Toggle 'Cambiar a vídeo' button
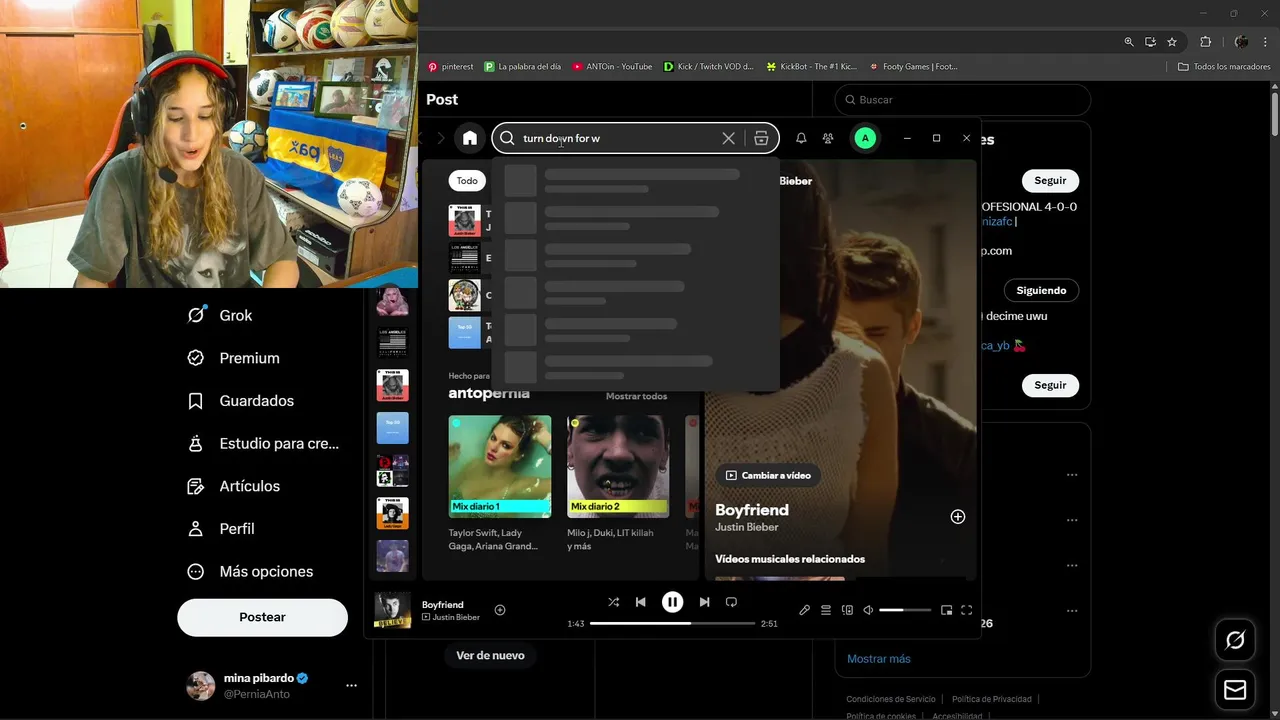The width and height of the screenshot is (1280, 720). (x=768, y=475)
